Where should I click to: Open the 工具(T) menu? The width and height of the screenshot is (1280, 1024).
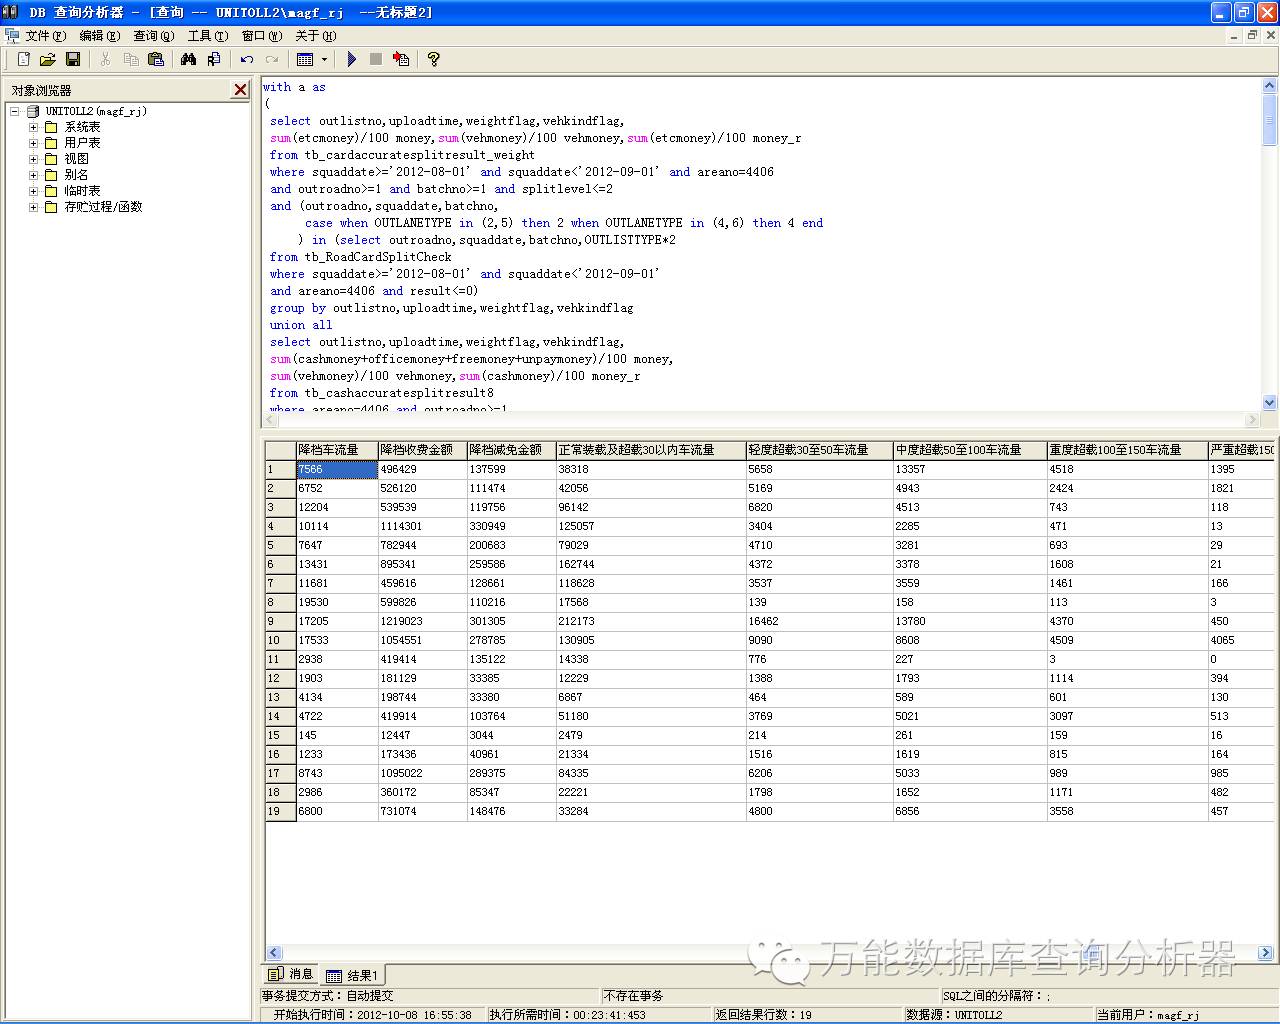coord(207,35)
